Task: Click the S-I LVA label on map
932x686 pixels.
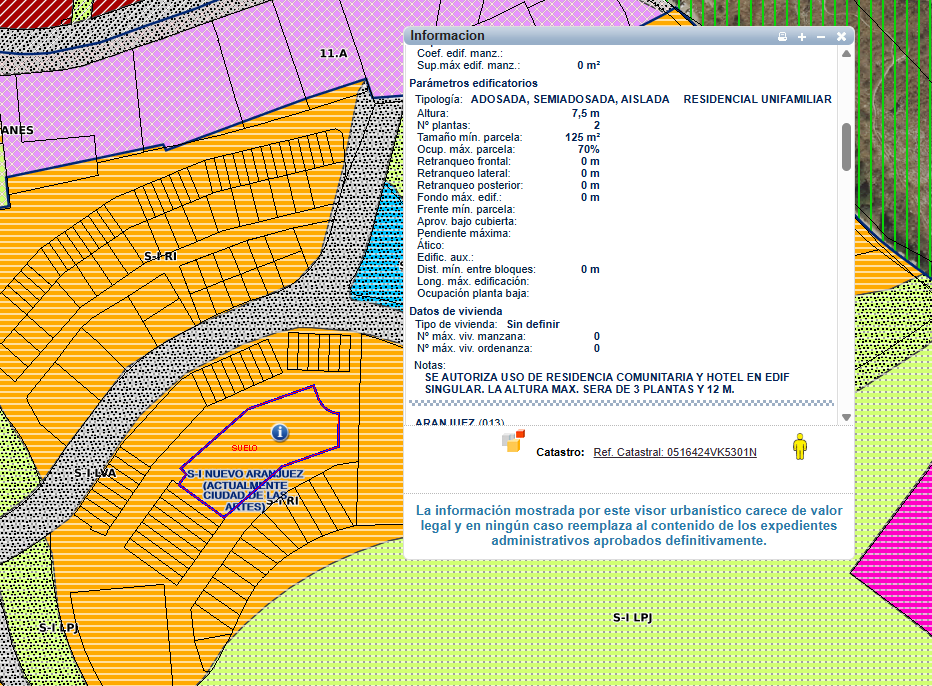Action: coord(95,471)
